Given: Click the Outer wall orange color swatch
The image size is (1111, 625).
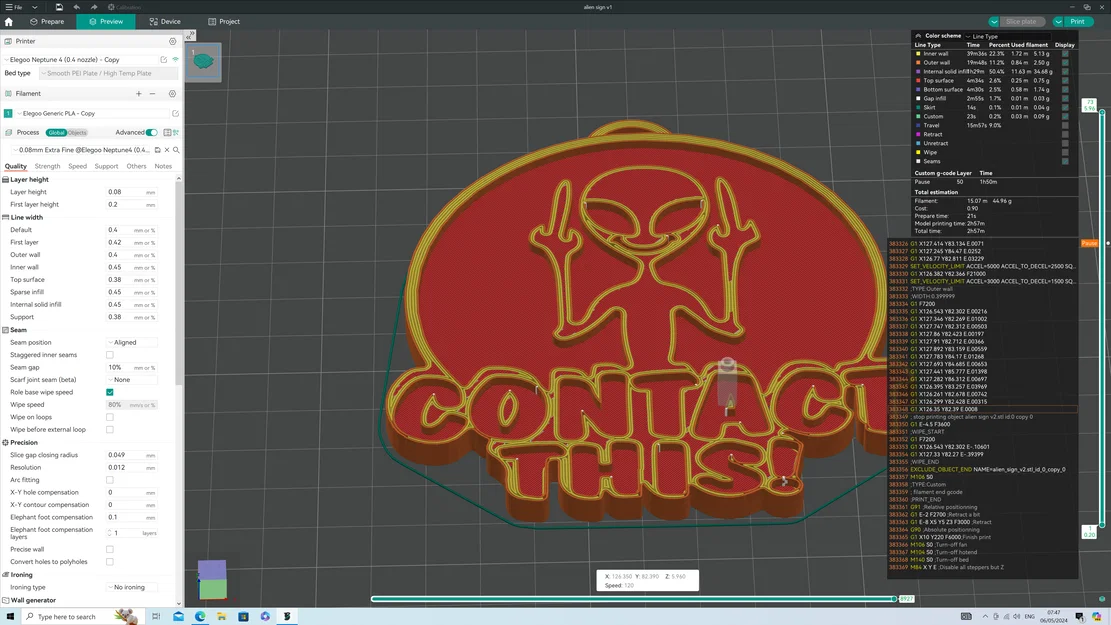Looking at the screenshot, I should click(918, 62).
